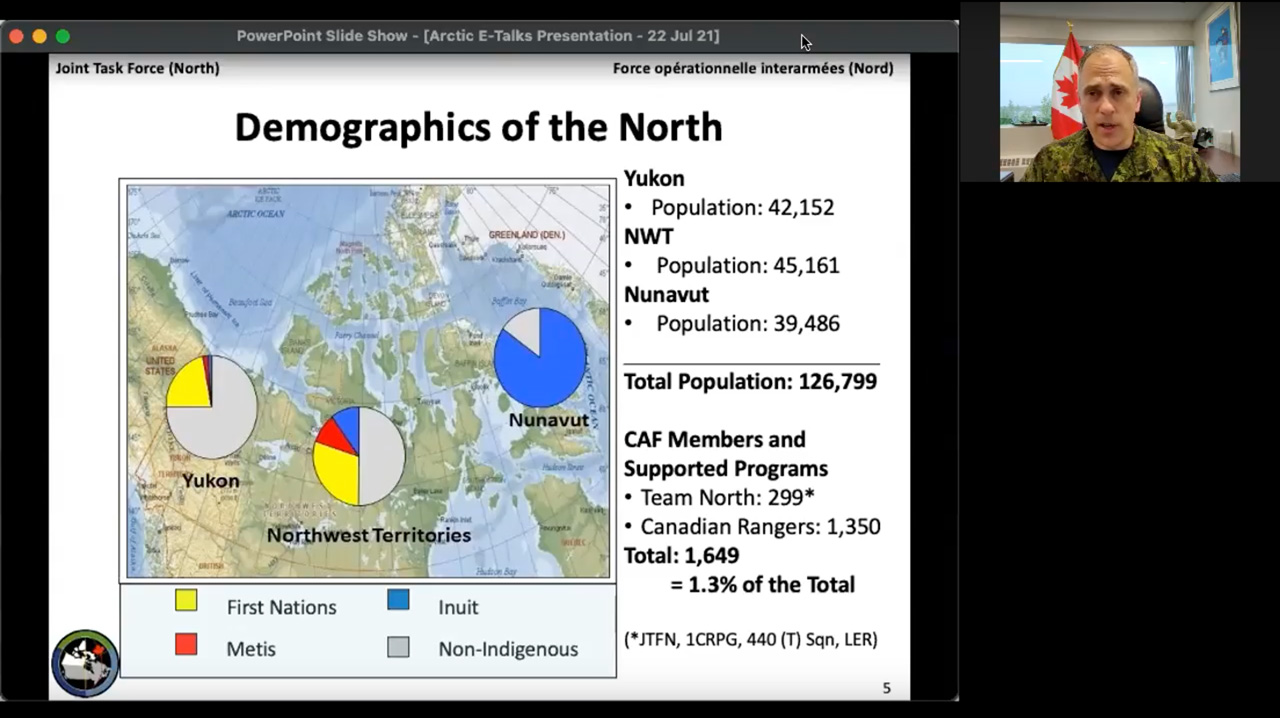Image resolution: width=1280 pixels, height=718 pixels.
Task: Click the Joint Task Force (North) header
Action: coord(137,68)
